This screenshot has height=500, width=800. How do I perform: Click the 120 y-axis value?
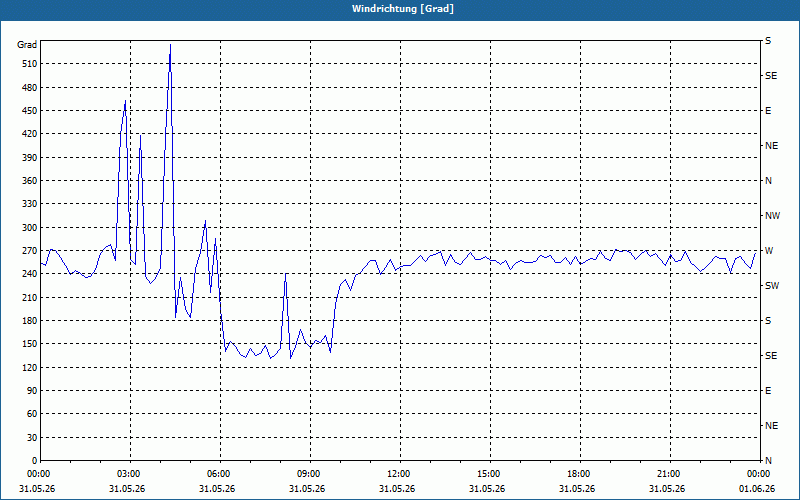click(30, 367)
